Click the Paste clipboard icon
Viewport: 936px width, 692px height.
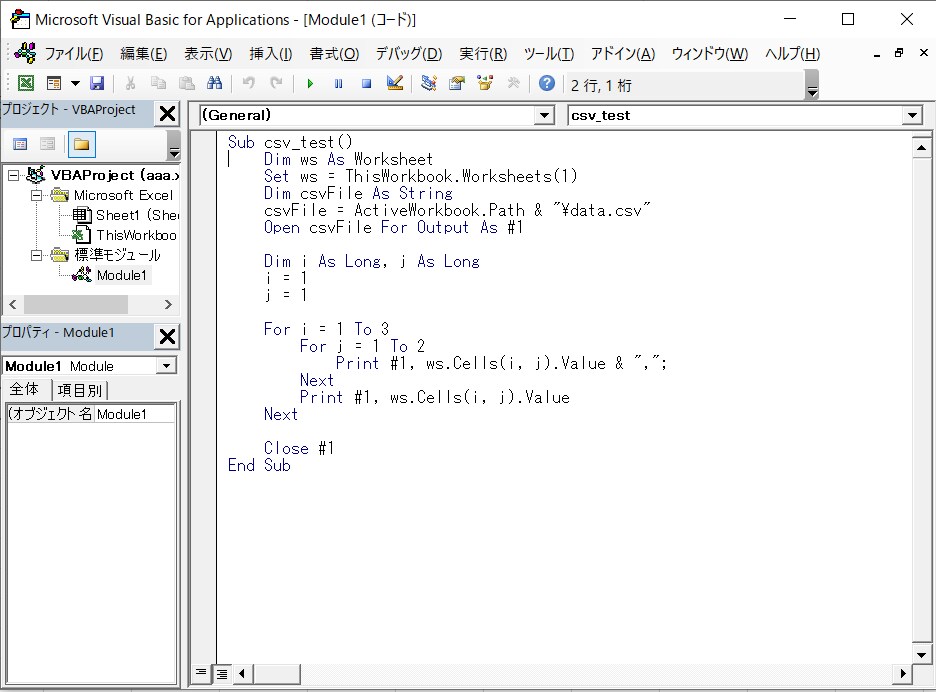(187, 84)
